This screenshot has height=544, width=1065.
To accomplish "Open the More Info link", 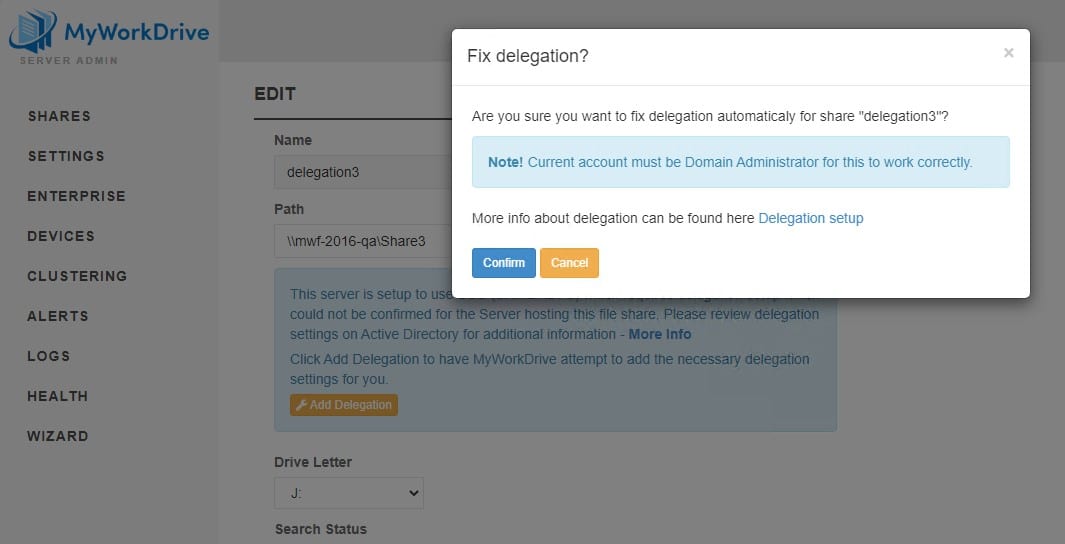I will (659, 334).
